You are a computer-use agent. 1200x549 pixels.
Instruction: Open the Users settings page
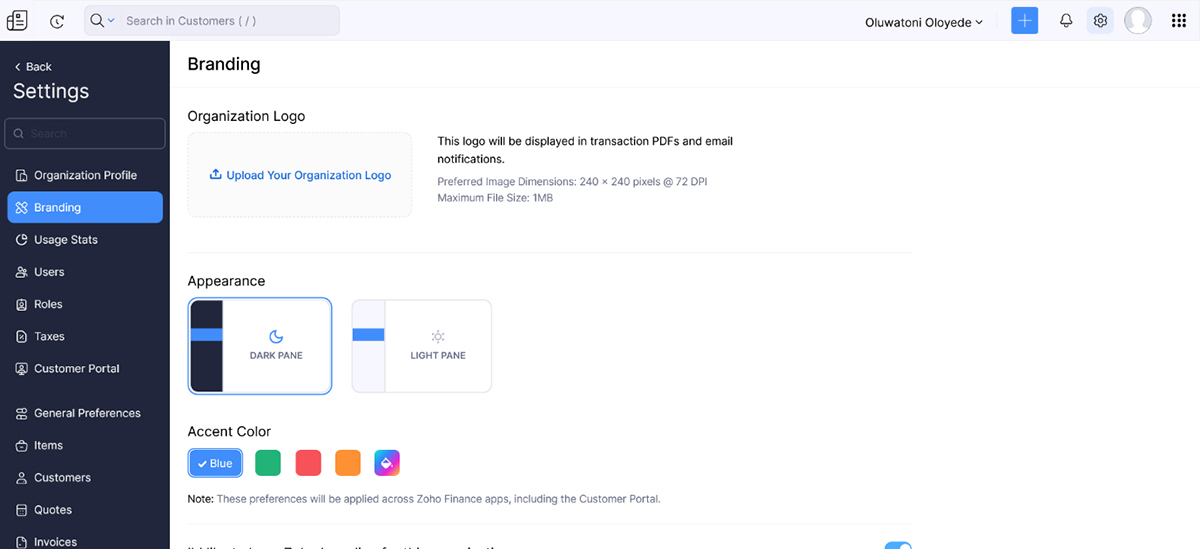(85, 272)
